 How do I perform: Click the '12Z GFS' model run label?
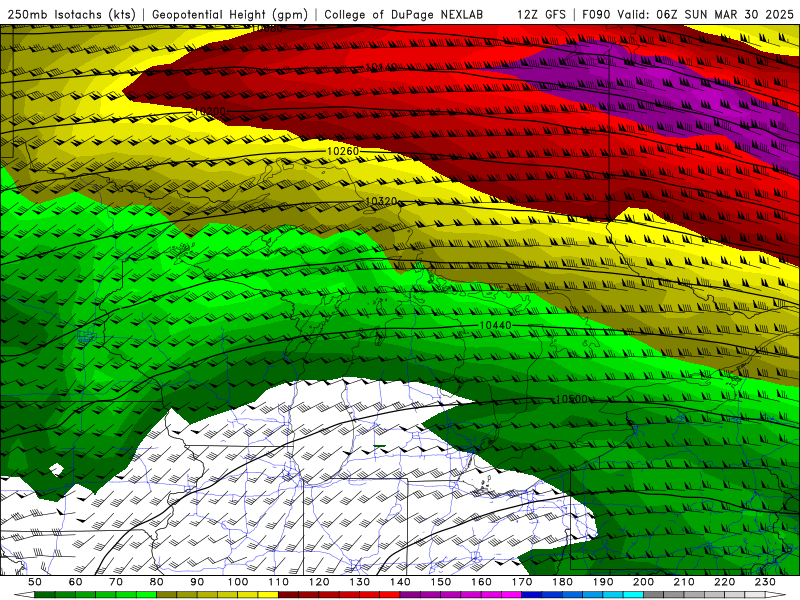tap(541, 14)
